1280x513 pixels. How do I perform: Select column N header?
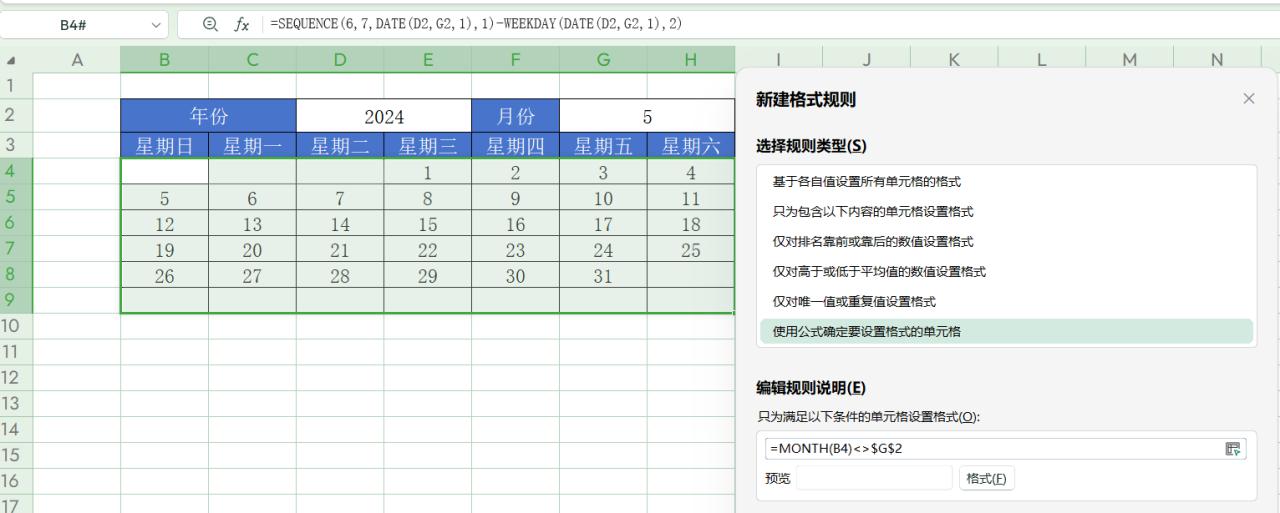click(1216, 60)
